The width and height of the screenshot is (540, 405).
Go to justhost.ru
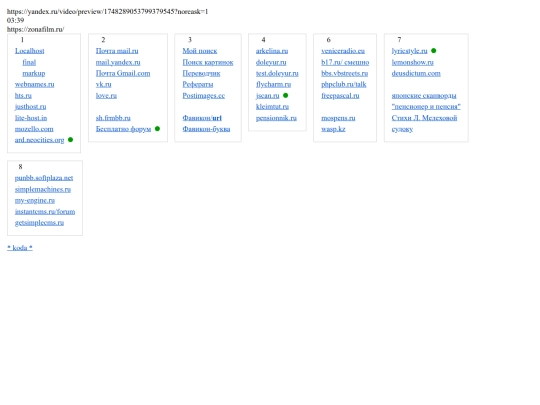[30, 107]
